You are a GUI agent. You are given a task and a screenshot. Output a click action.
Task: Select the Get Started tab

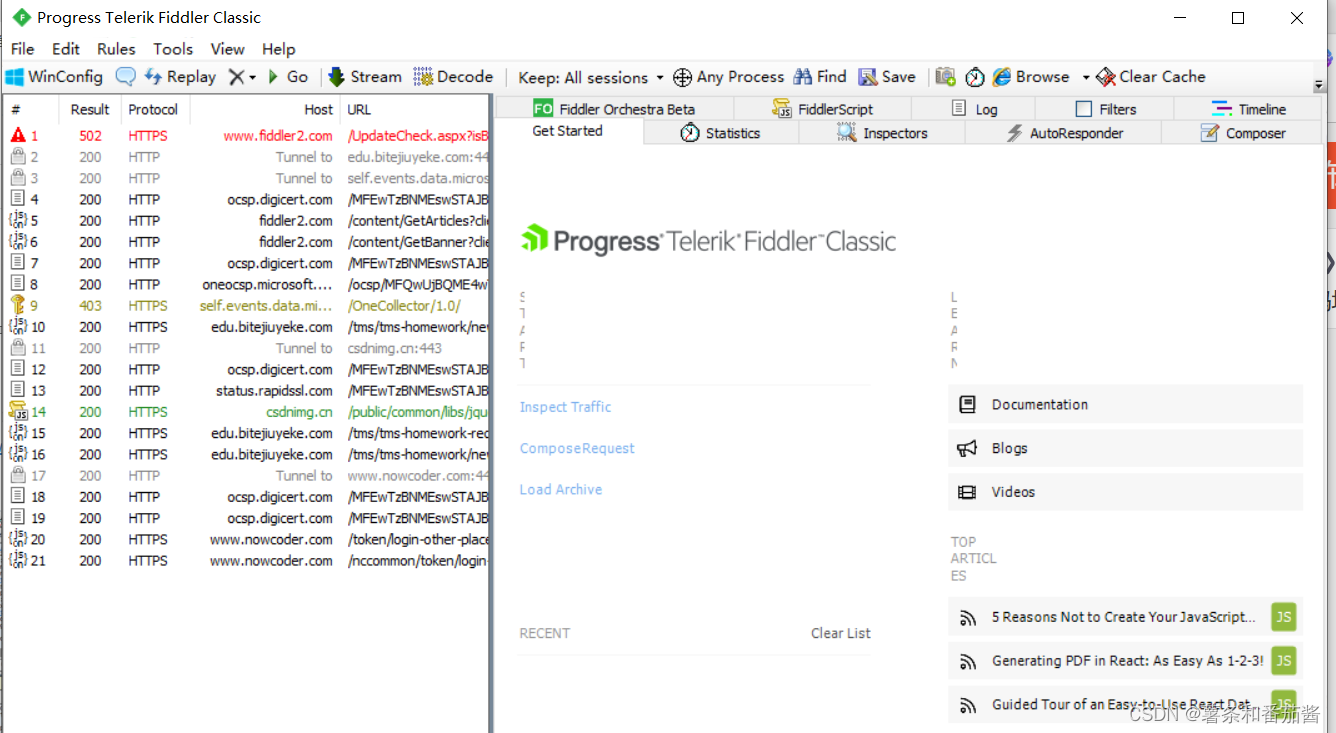[567, 131]
